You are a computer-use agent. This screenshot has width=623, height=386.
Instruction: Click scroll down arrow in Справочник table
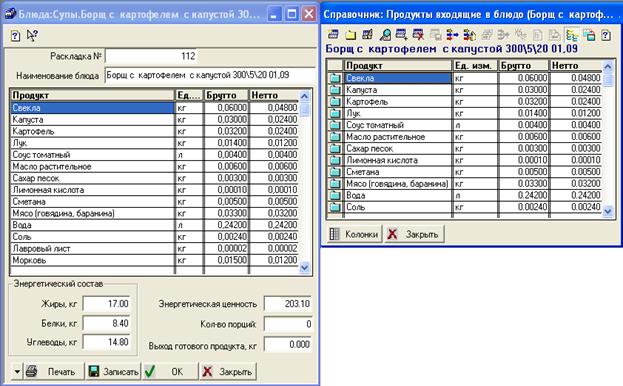(608, 211)
